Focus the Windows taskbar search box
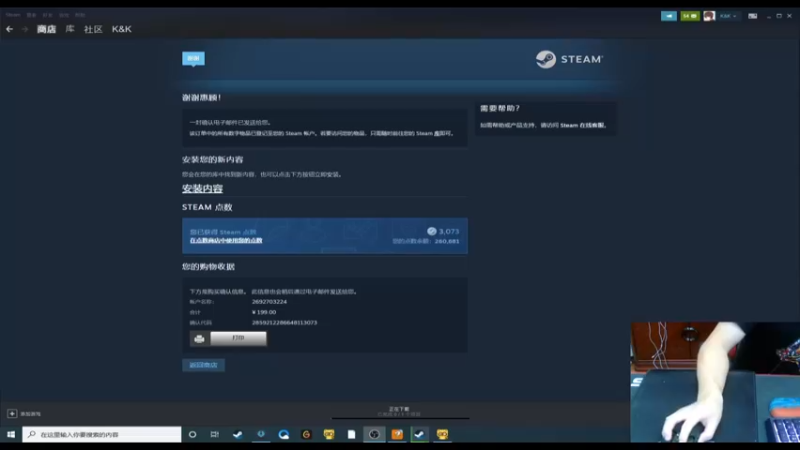Image resolution: width=800 pixels, height=450 pixels. pos(102,434)
